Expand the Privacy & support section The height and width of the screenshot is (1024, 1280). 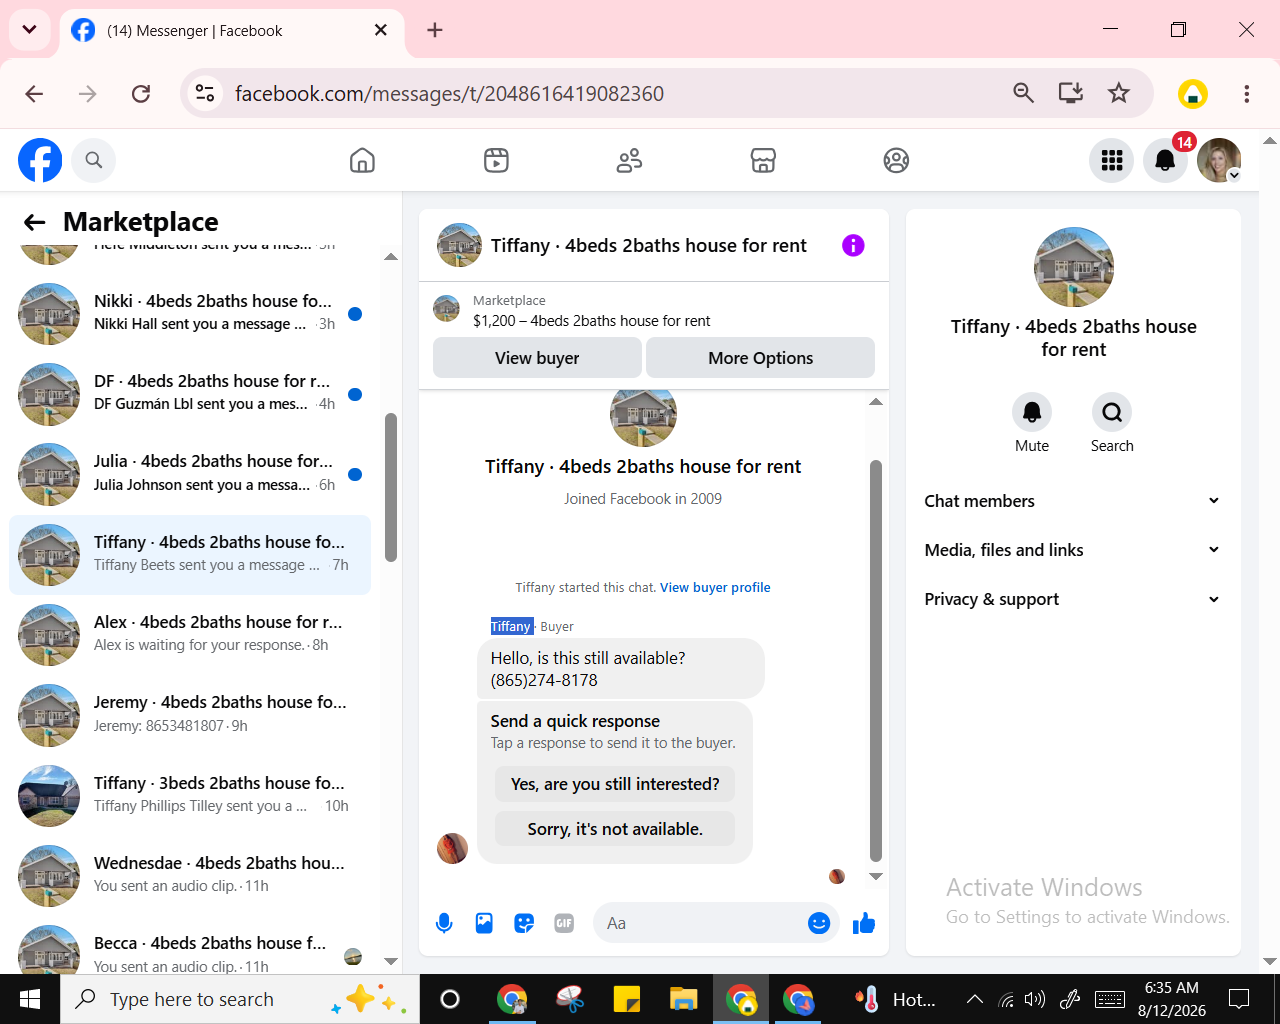pos(1073,599)
